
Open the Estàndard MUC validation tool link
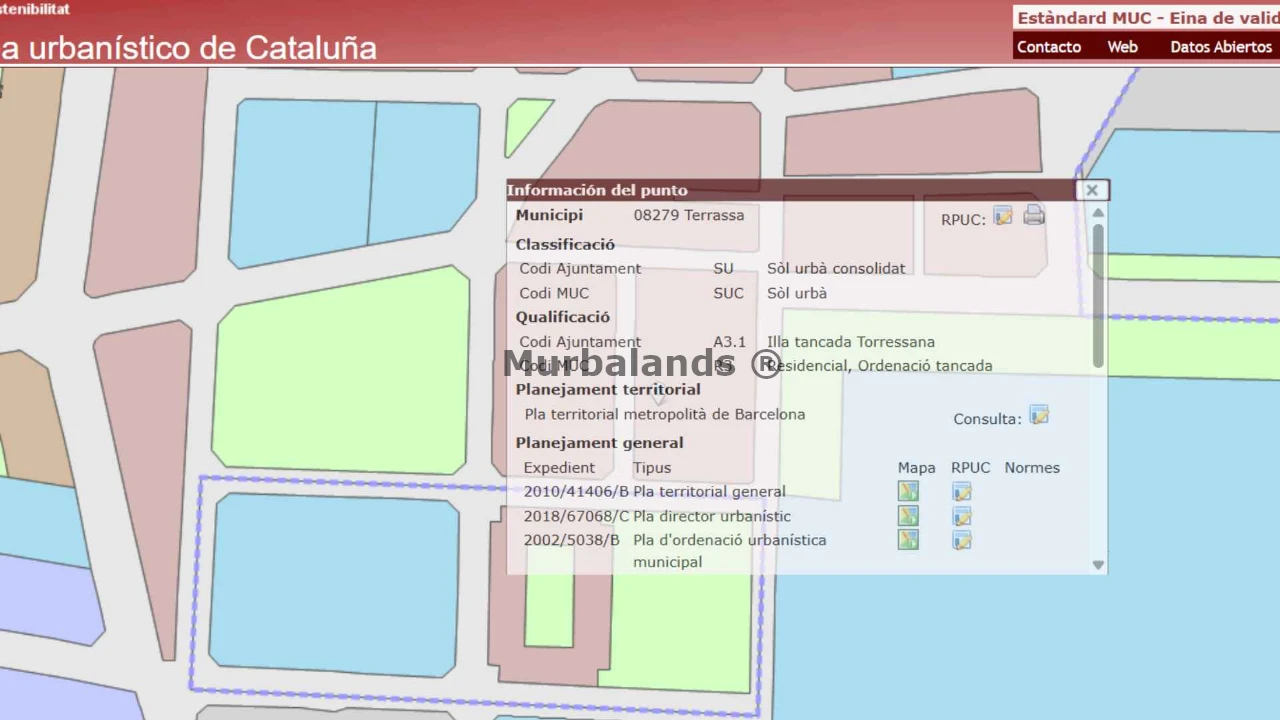click(x=1147, y=18)
